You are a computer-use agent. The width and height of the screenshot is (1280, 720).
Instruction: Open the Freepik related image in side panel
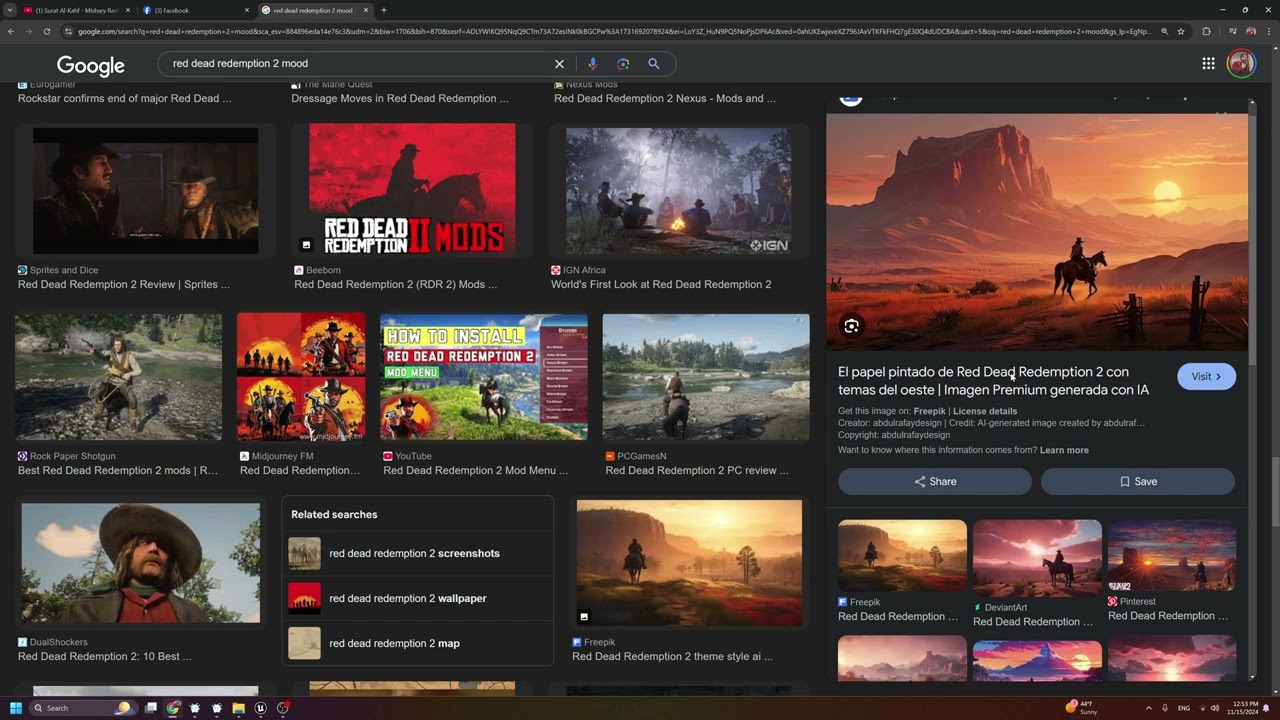click(x=902, y=555)
